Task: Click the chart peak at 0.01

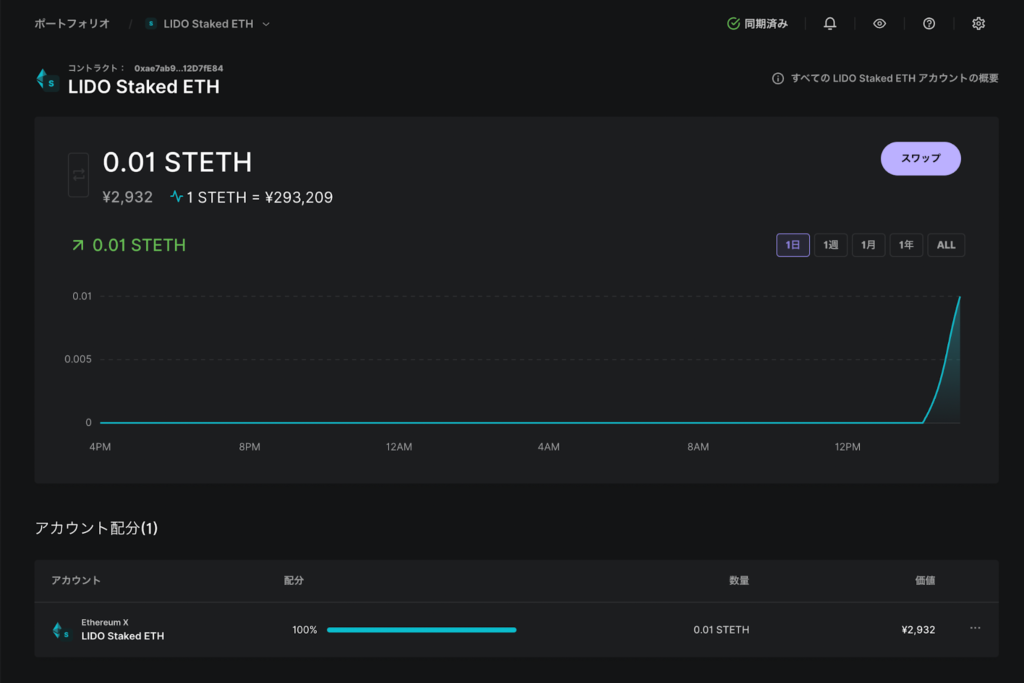Action: 959,297
